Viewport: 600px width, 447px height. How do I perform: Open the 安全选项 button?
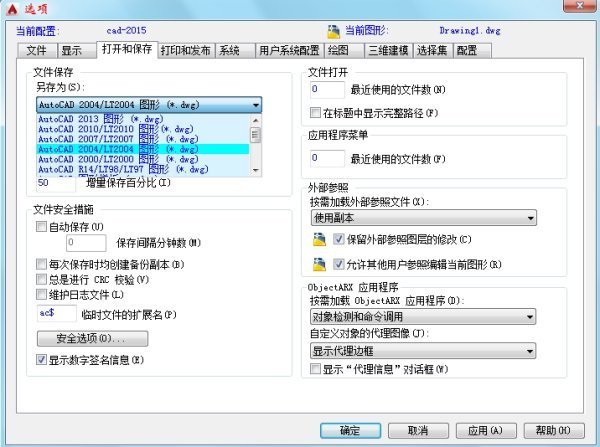point(92,339)
